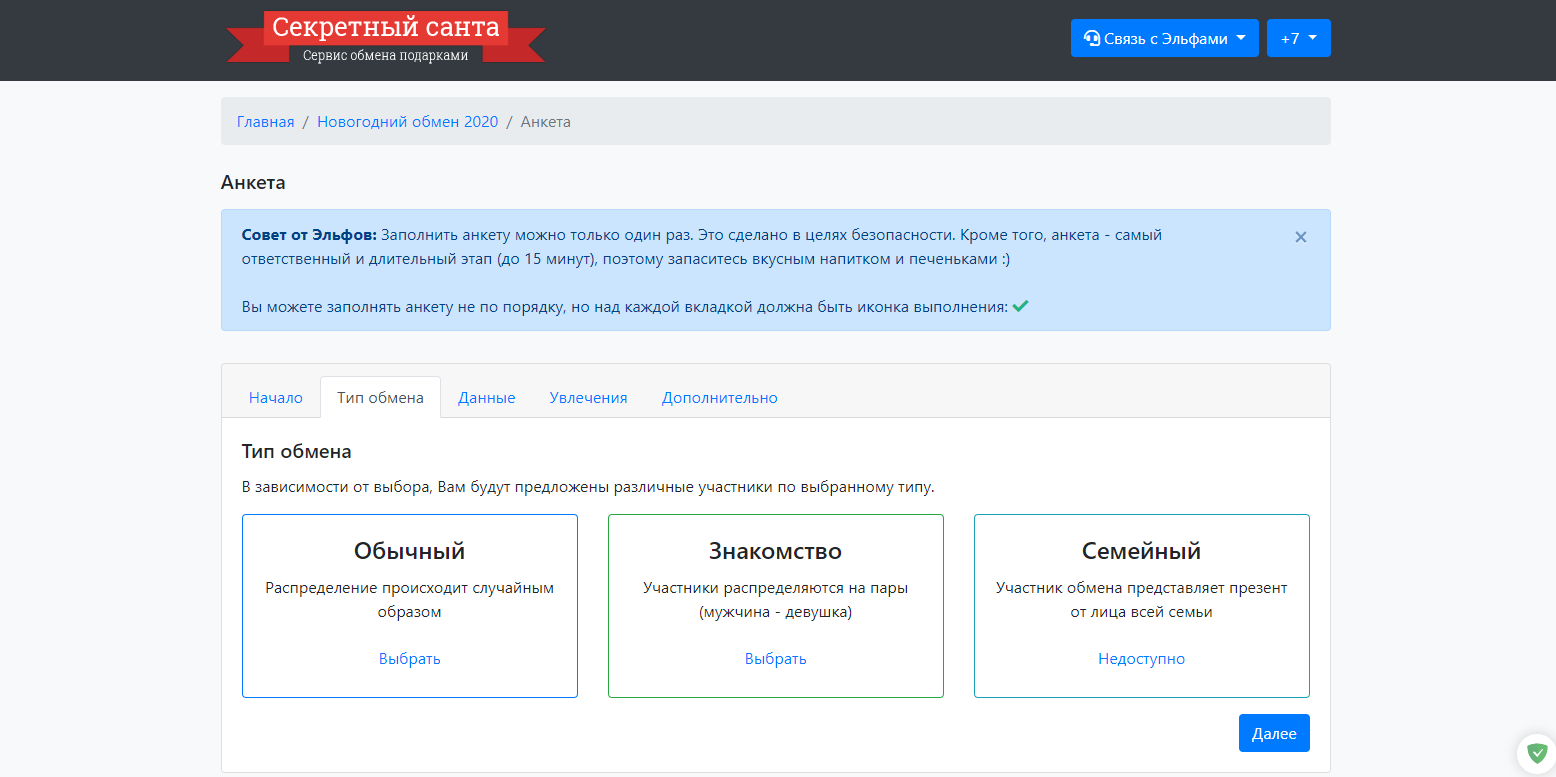Click the Обычный card heading
This screenshot has width=1556, height=777.
(409, 551)
